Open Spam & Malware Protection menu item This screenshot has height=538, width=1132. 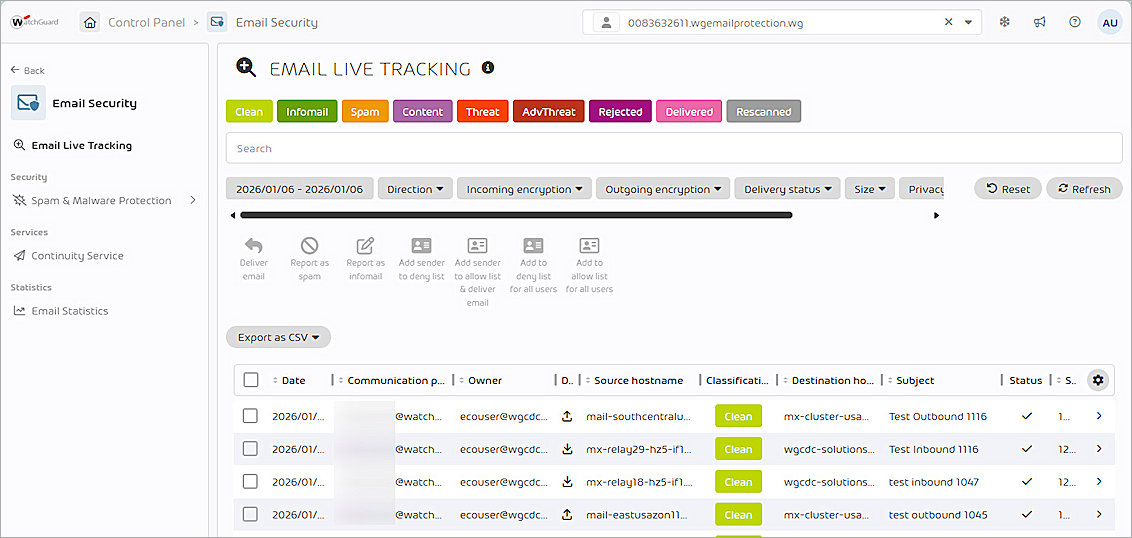point(92,200)
